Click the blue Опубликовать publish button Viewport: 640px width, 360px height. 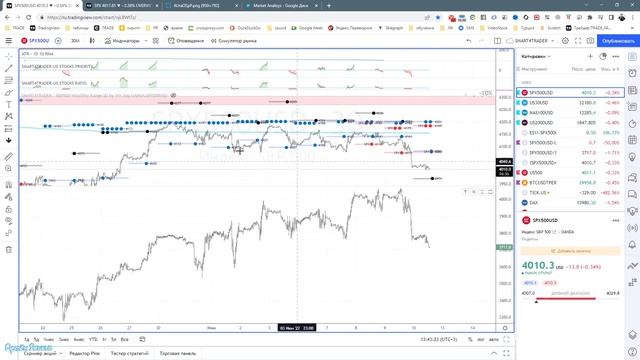coord(618,41)
